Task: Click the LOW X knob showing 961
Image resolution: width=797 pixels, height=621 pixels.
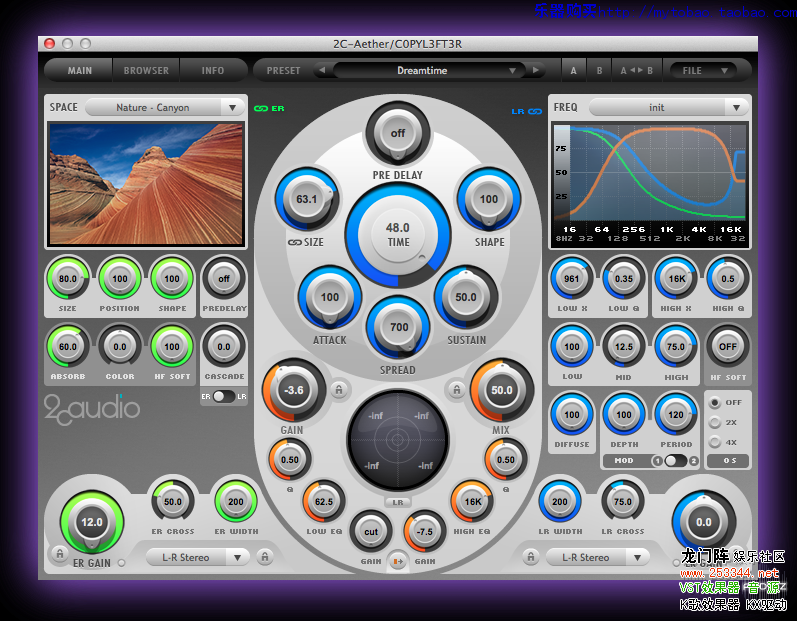Action: pos(571,278)
